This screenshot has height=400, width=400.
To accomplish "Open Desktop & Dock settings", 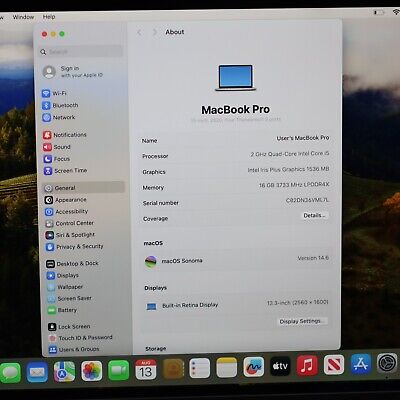I will pos(72,264).
